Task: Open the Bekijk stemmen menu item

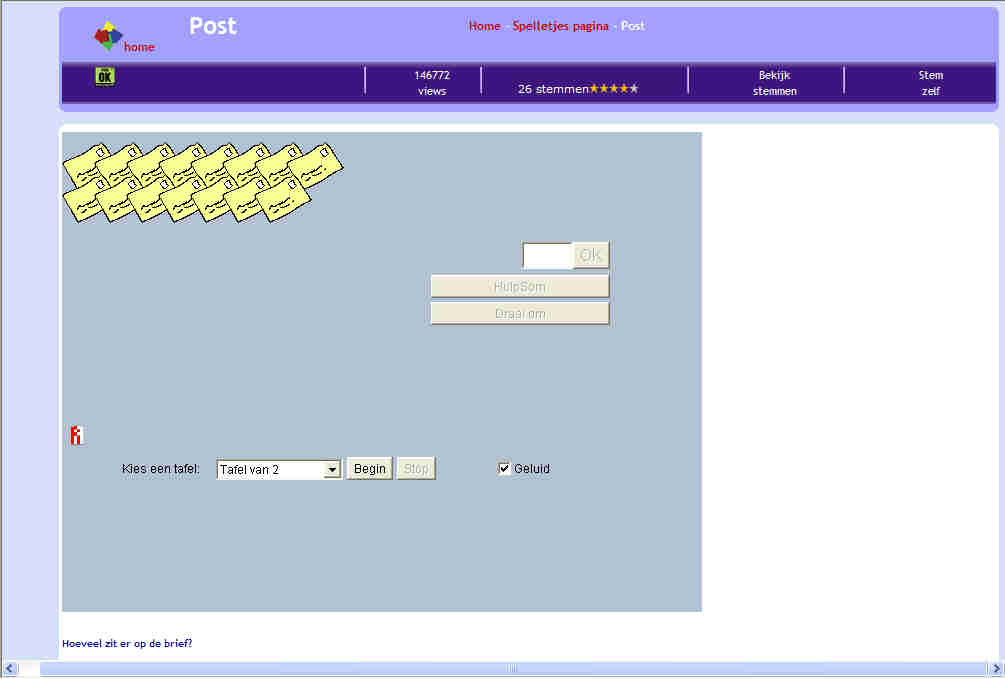Action: click(774, 83)
